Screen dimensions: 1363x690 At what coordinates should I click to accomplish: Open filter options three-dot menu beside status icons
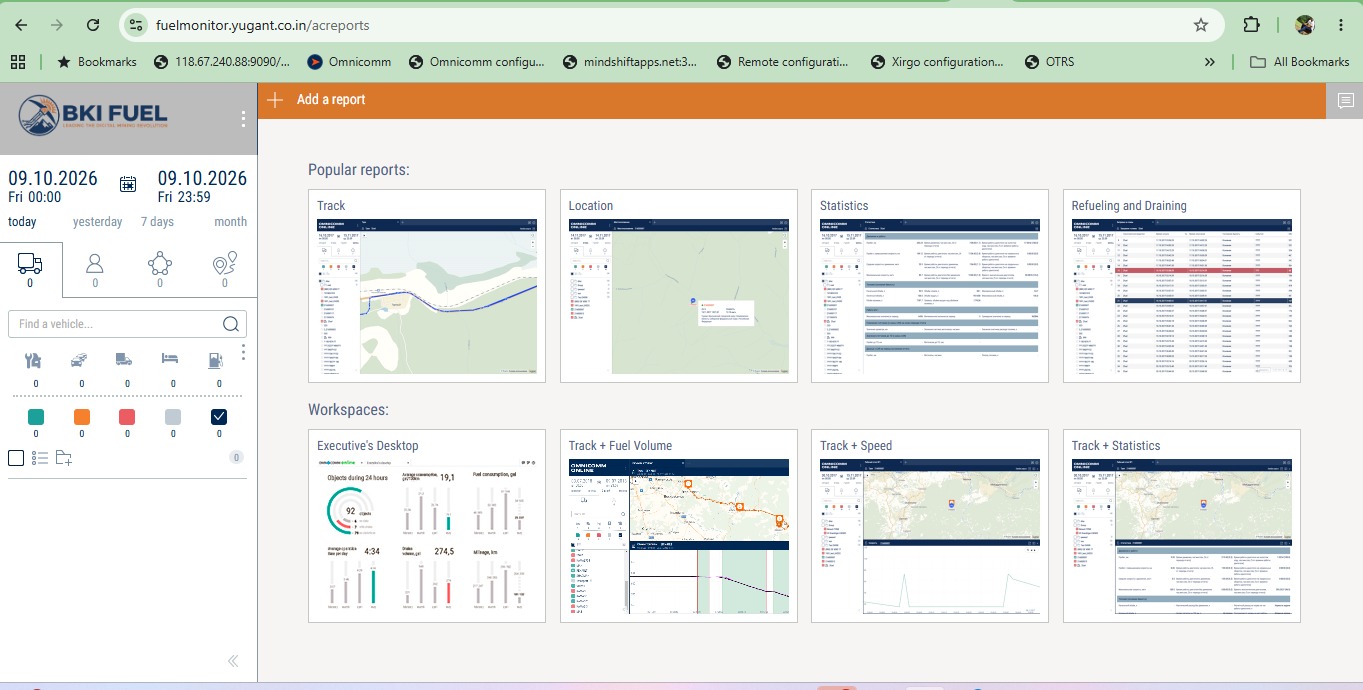(x=243, y=353)
